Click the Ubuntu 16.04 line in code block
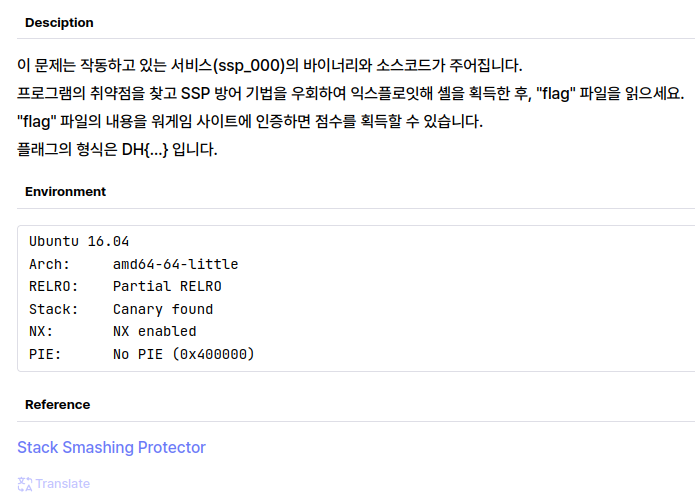695x503 pixels. coord(79,242)
